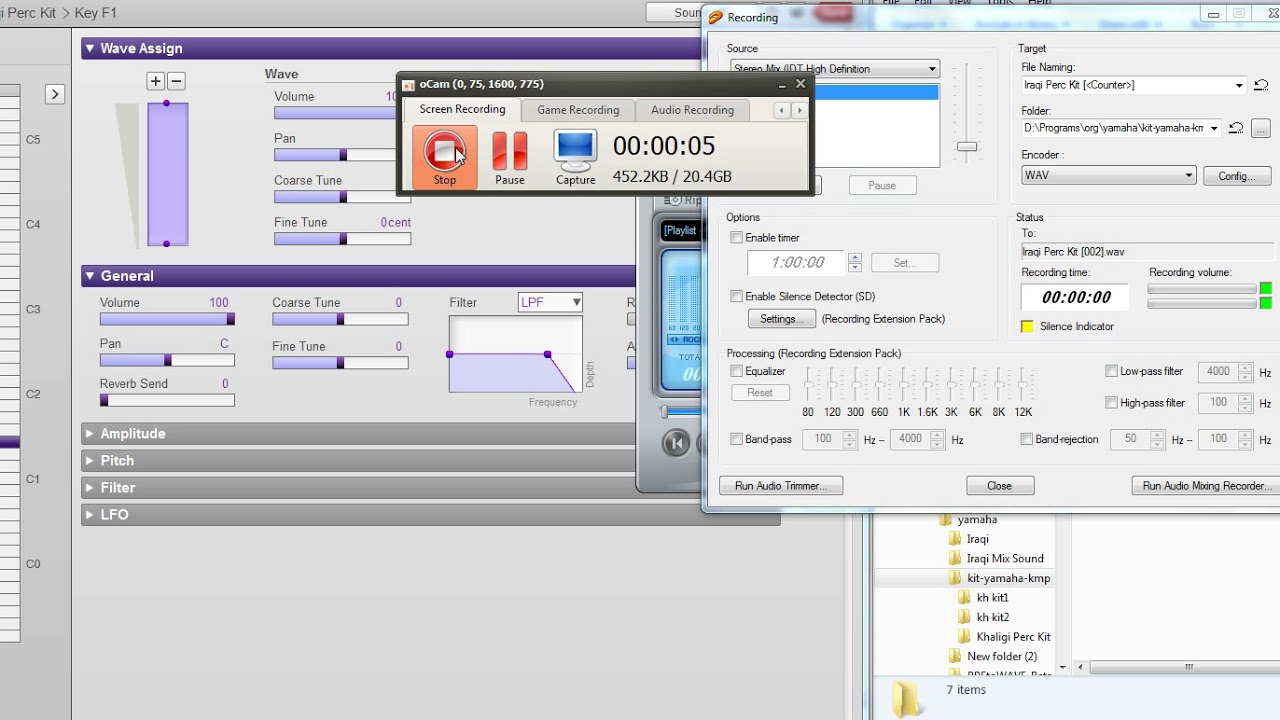Click the Low-pass filter frequency field
The image size is (1280, 720).
tap(1218, 371)
